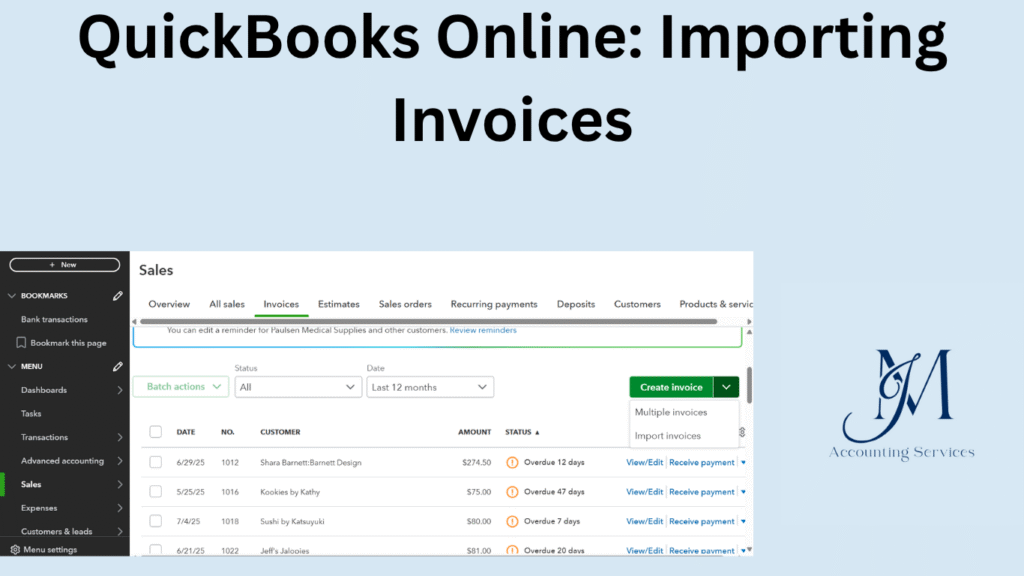This screenshot has height=576, width=1024.
Task: Click the sort arrow on the STATUS column
Action: coord(537,432)
